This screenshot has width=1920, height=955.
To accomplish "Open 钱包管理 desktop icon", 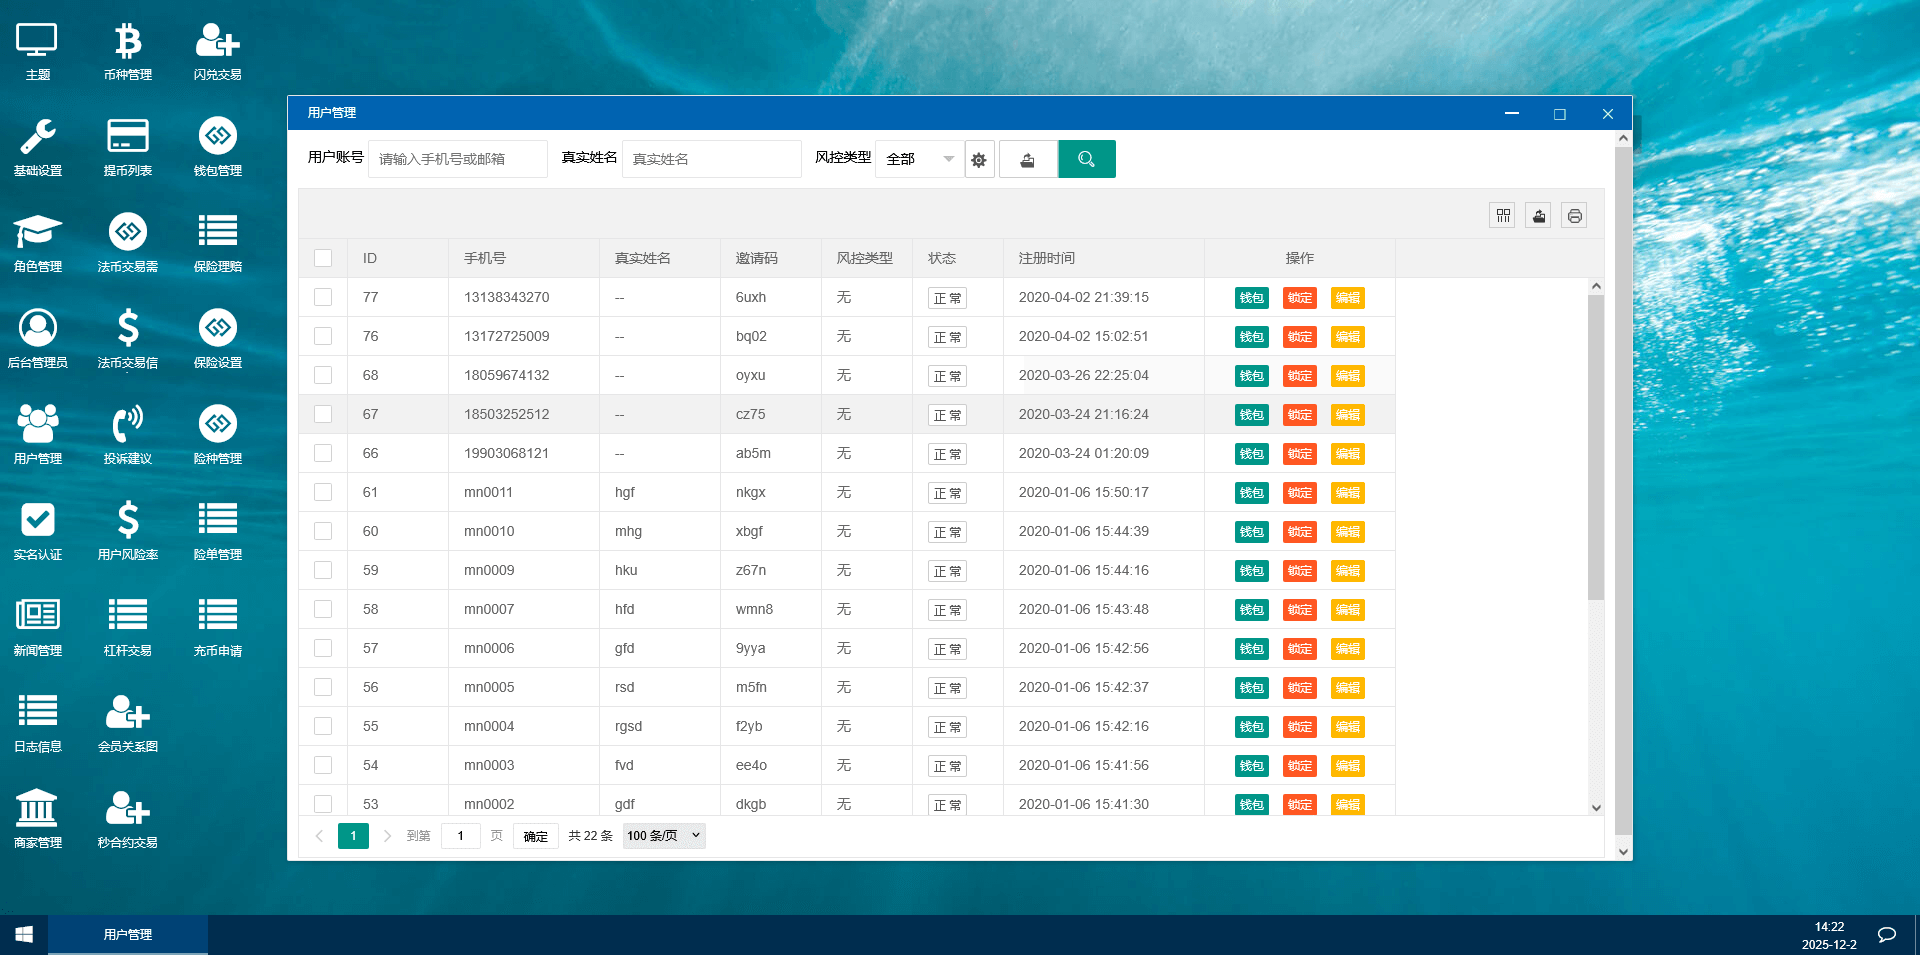I will [217, 146].
